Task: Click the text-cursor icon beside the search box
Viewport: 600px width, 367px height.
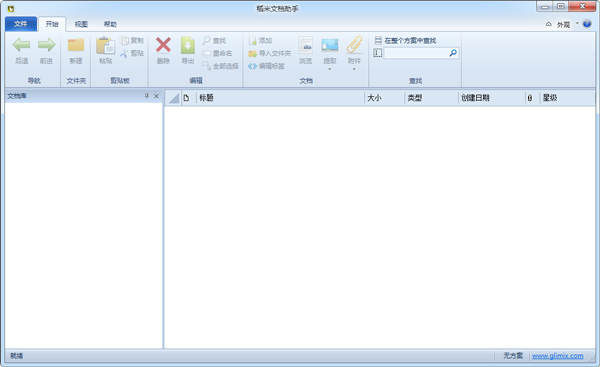Action: point(378,53)
